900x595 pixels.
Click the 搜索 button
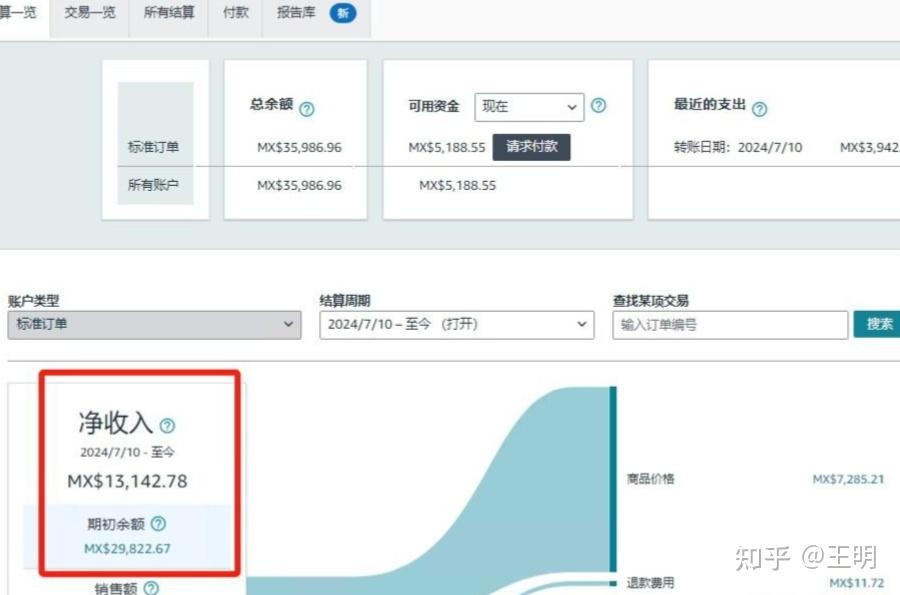pyautogui.click(x=877, y=325)
